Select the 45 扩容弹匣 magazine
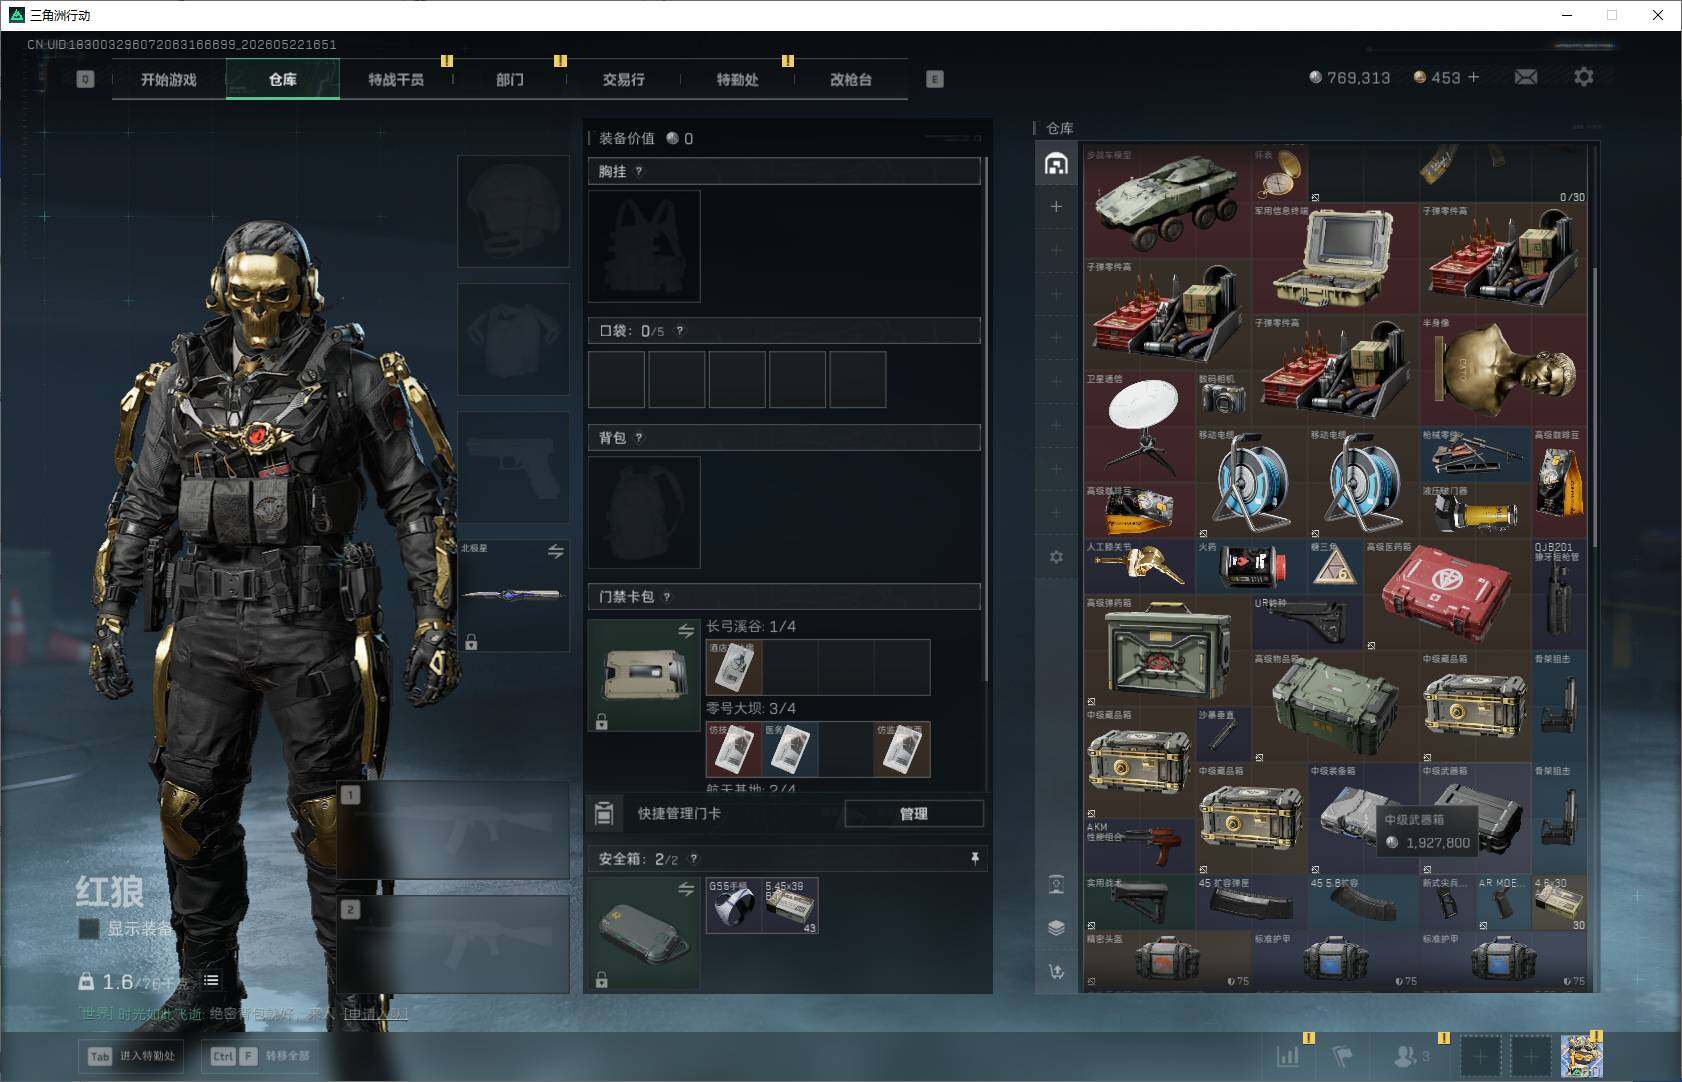Image resolution: width=1682 pixels, height=1082 pixels. tap(1251, 902)
